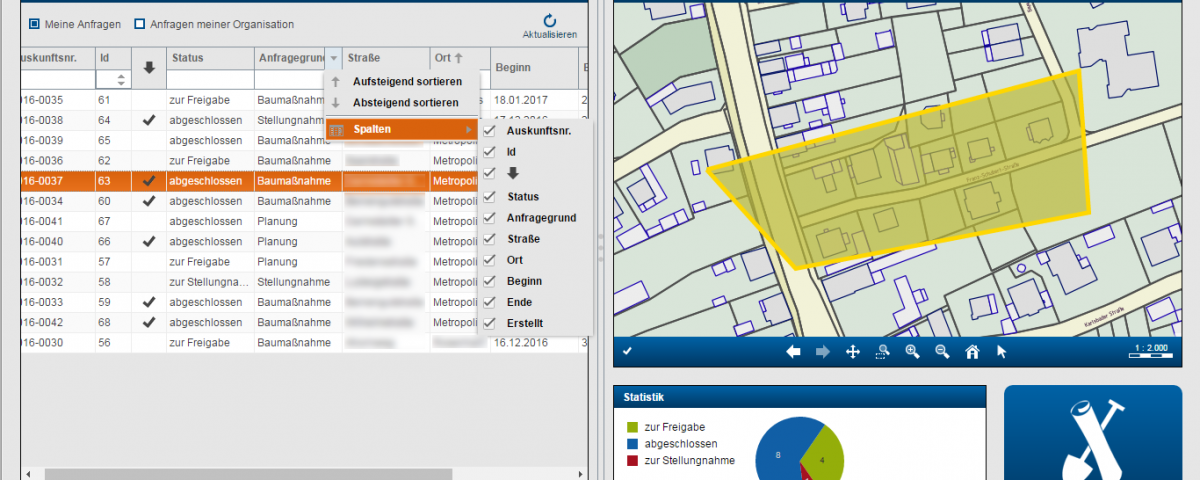The image size is (1200, 480).
Task: Click the Id filter spinner
Action: (x=121, y=79)
